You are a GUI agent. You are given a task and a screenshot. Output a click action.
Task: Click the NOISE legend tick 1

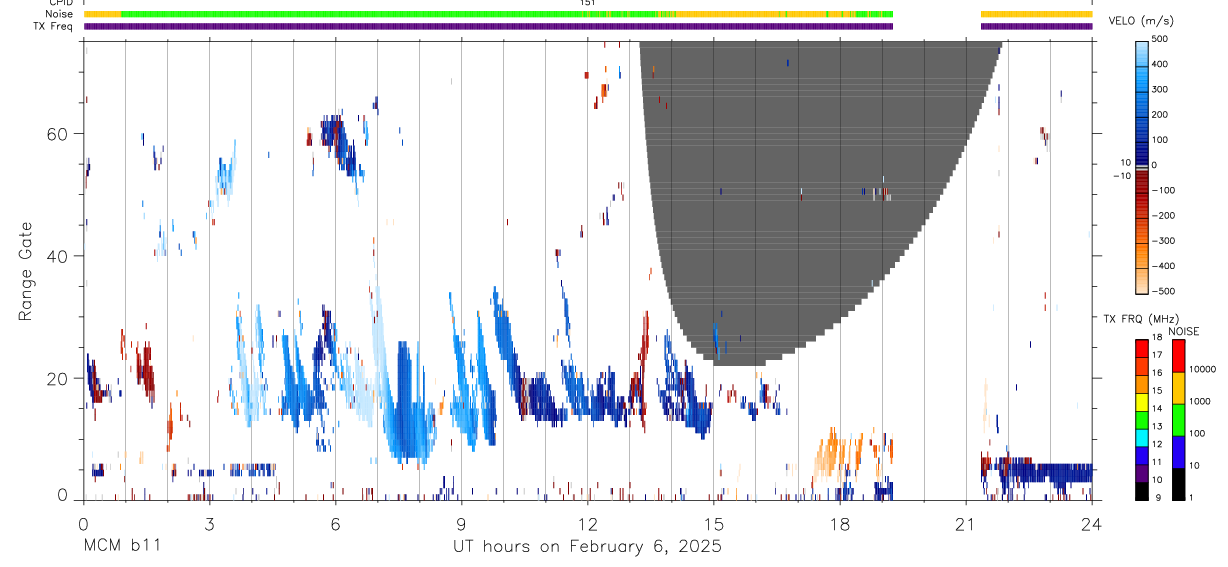tap(1192, 497)
